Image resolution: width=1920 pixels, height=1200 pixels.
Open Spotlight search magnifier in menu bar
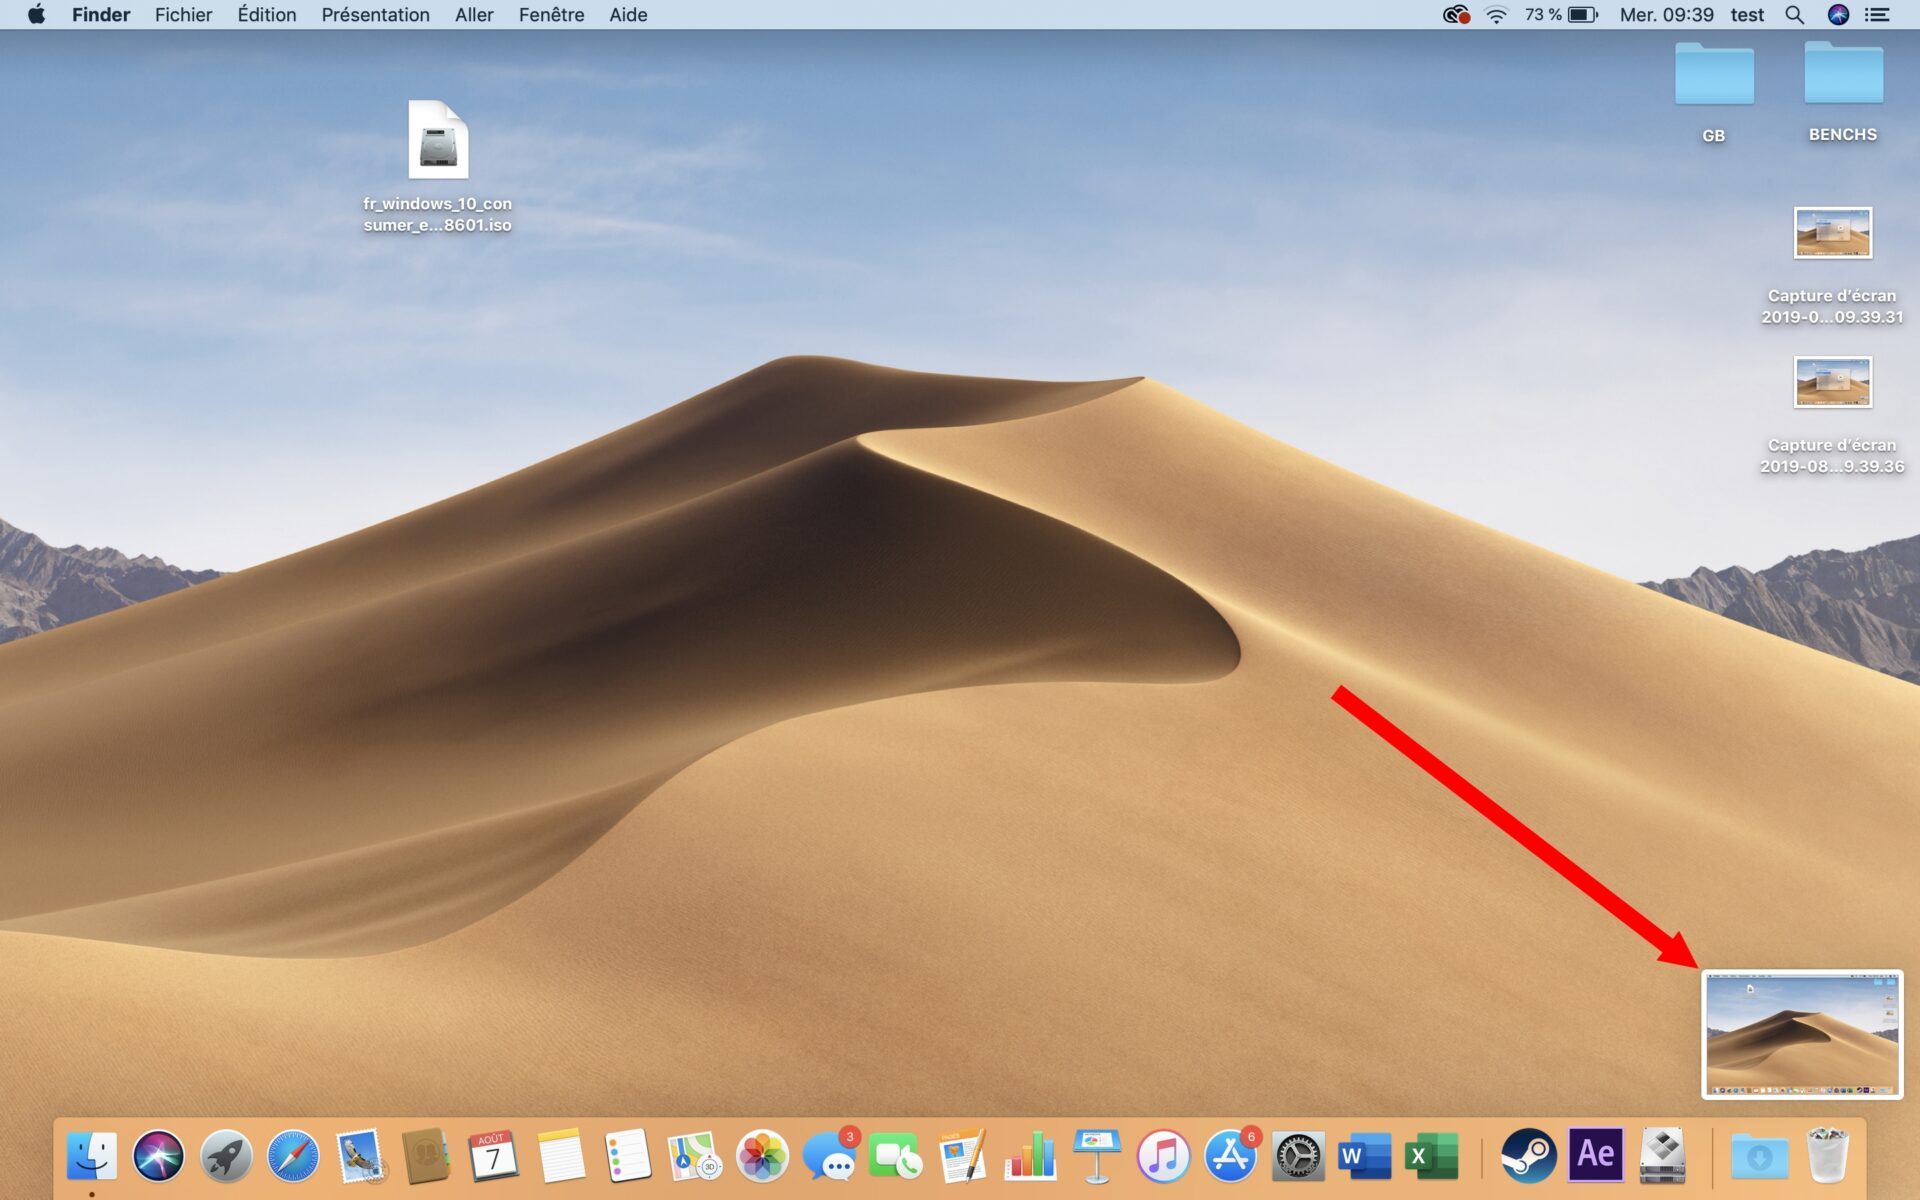[x=1795, y=15]
